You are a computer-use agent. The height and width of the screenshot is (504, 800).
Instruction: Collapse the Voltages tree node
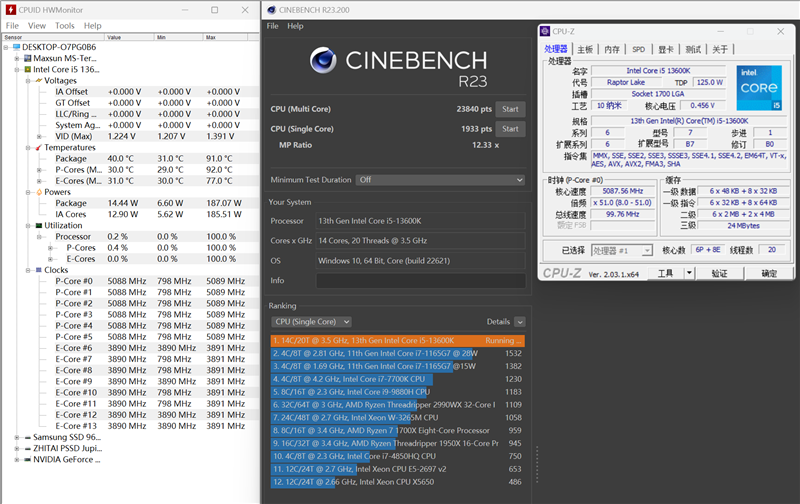pyautogui.click(x=28, y=81)
